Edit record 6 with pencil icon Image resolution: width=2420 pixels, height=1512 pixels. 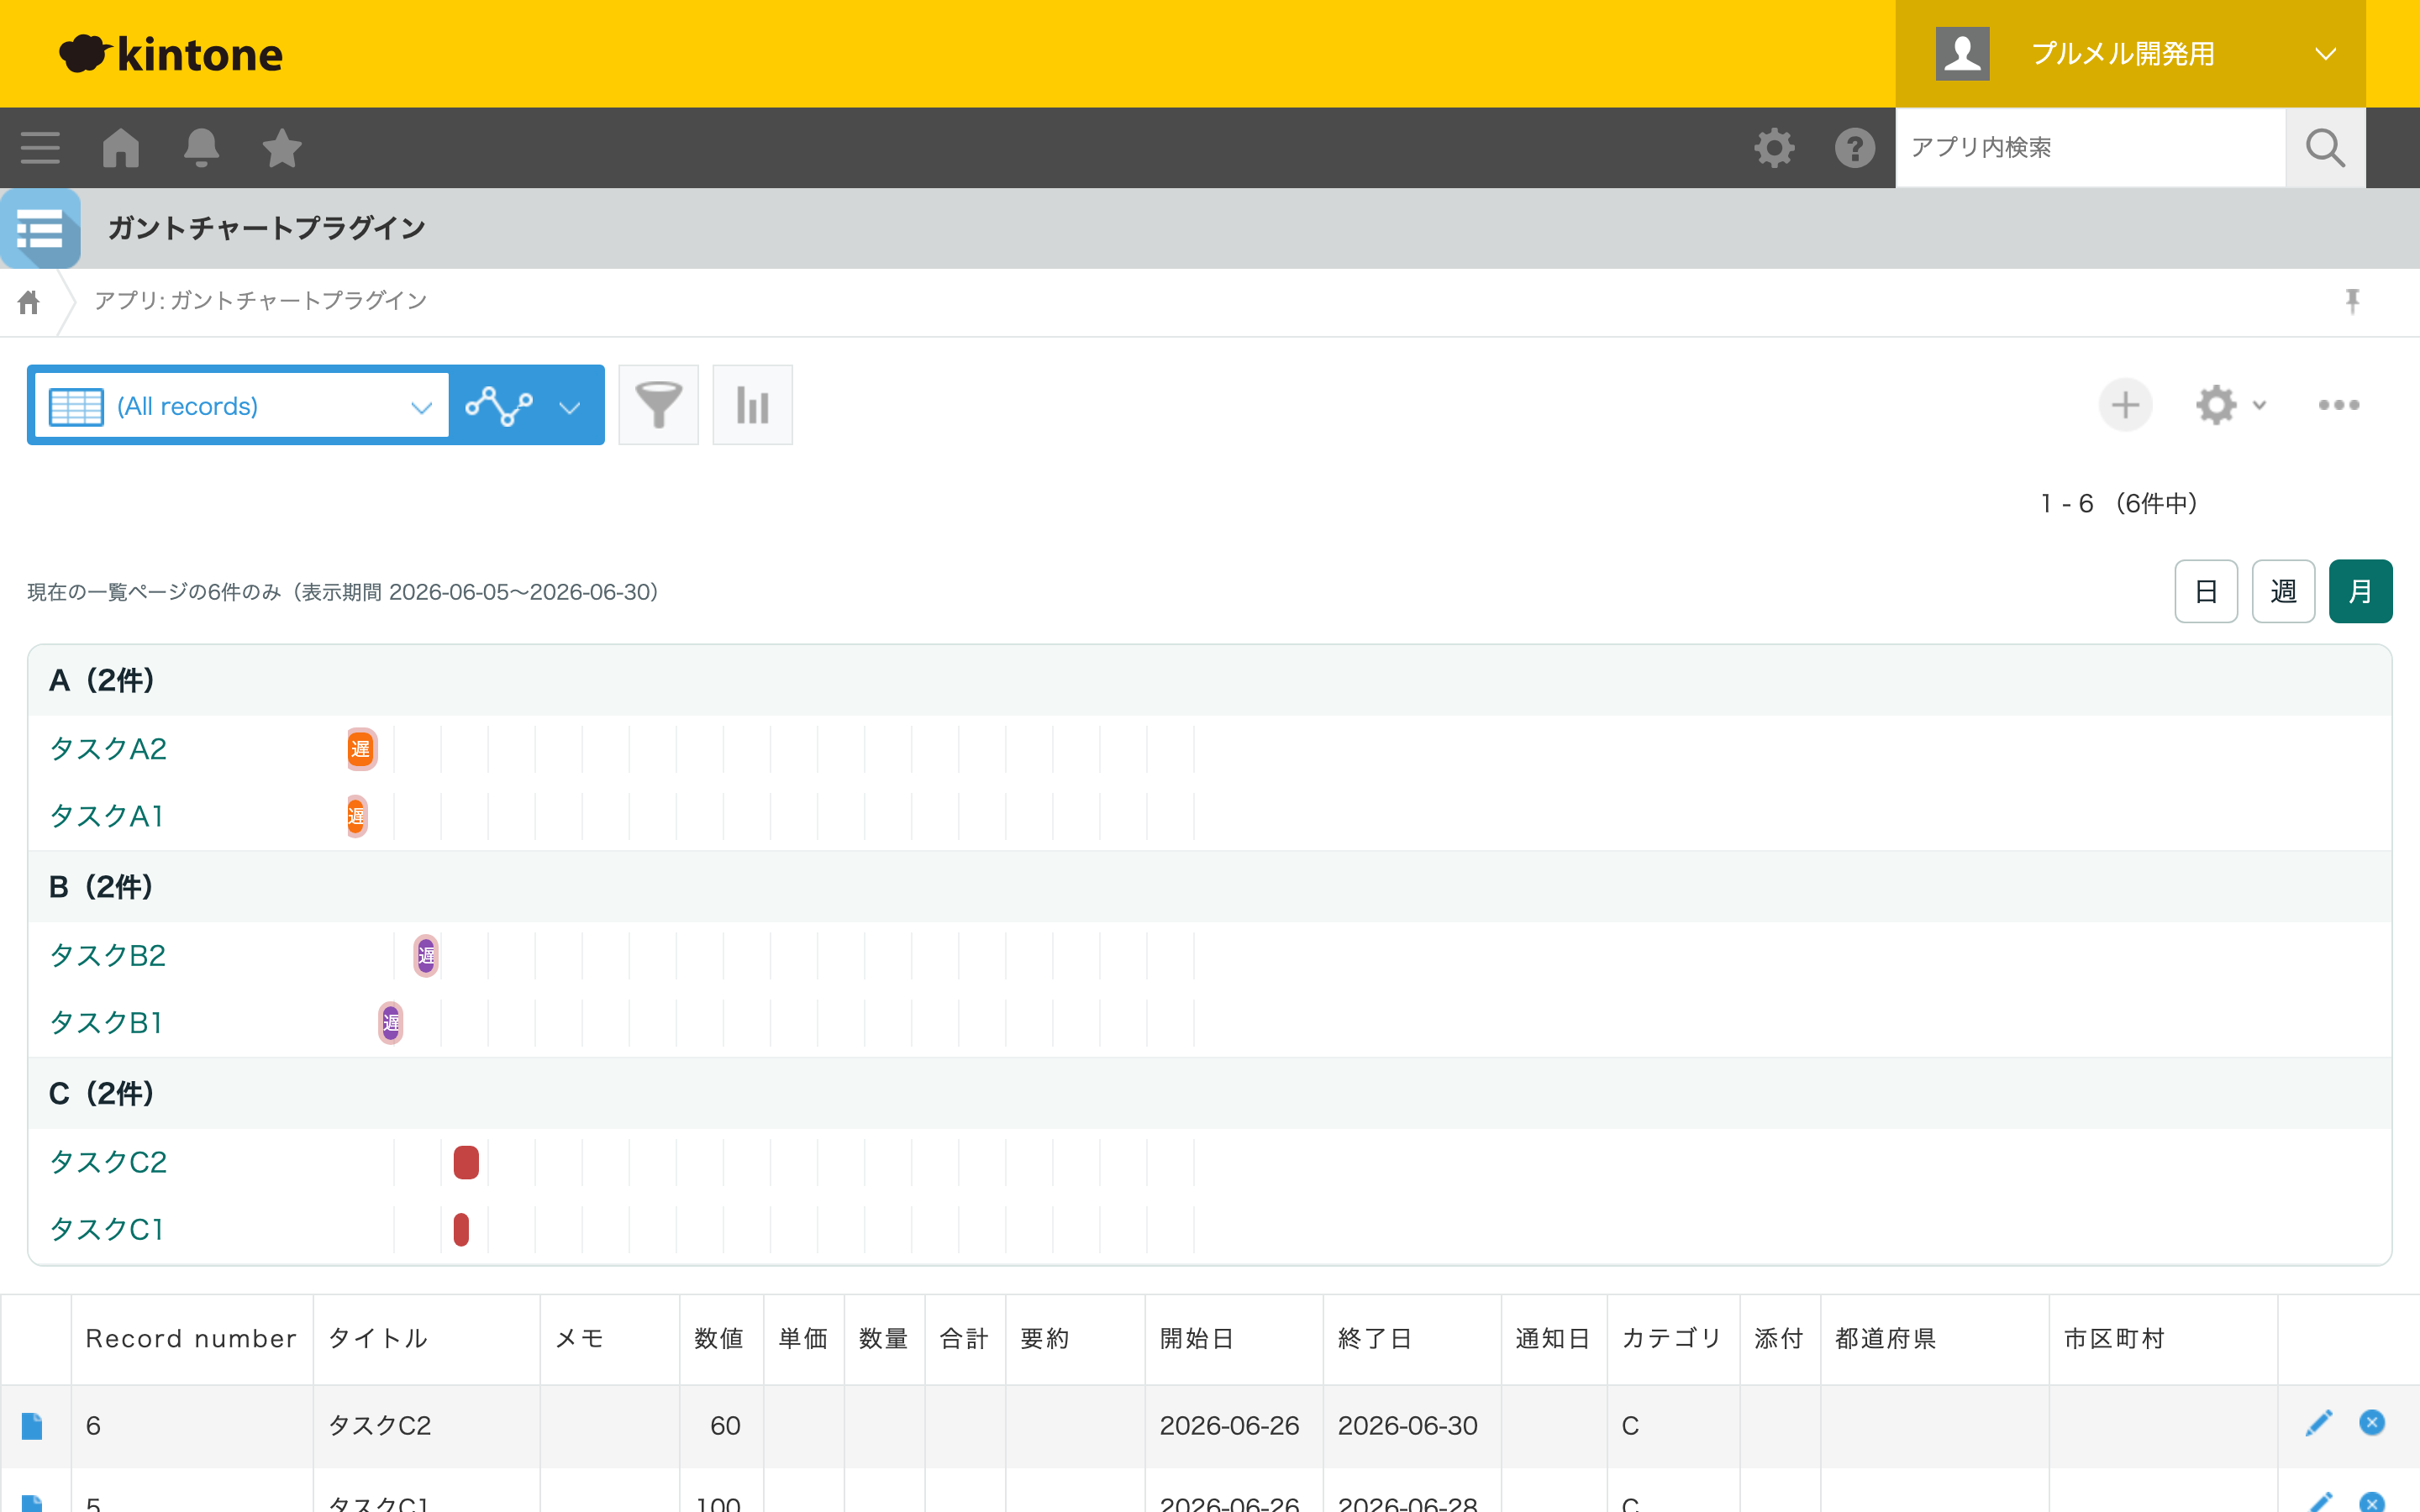click(2319, 1423)
